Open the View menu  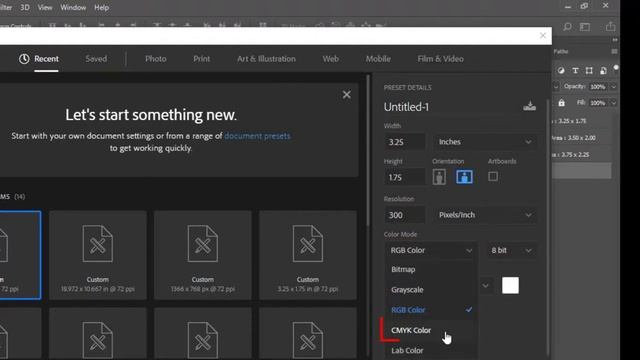click(x=45, y=7)
